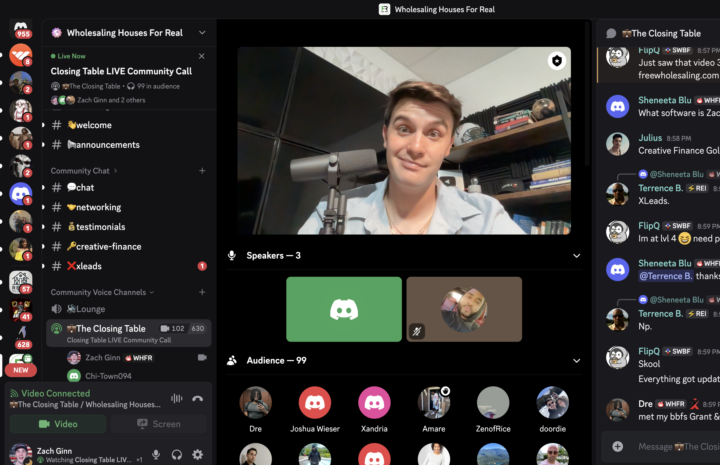Click the add channel plus in Community Chat
Image resolution: width=720 pixels, height=465 pixels.
tap(203, 171)
